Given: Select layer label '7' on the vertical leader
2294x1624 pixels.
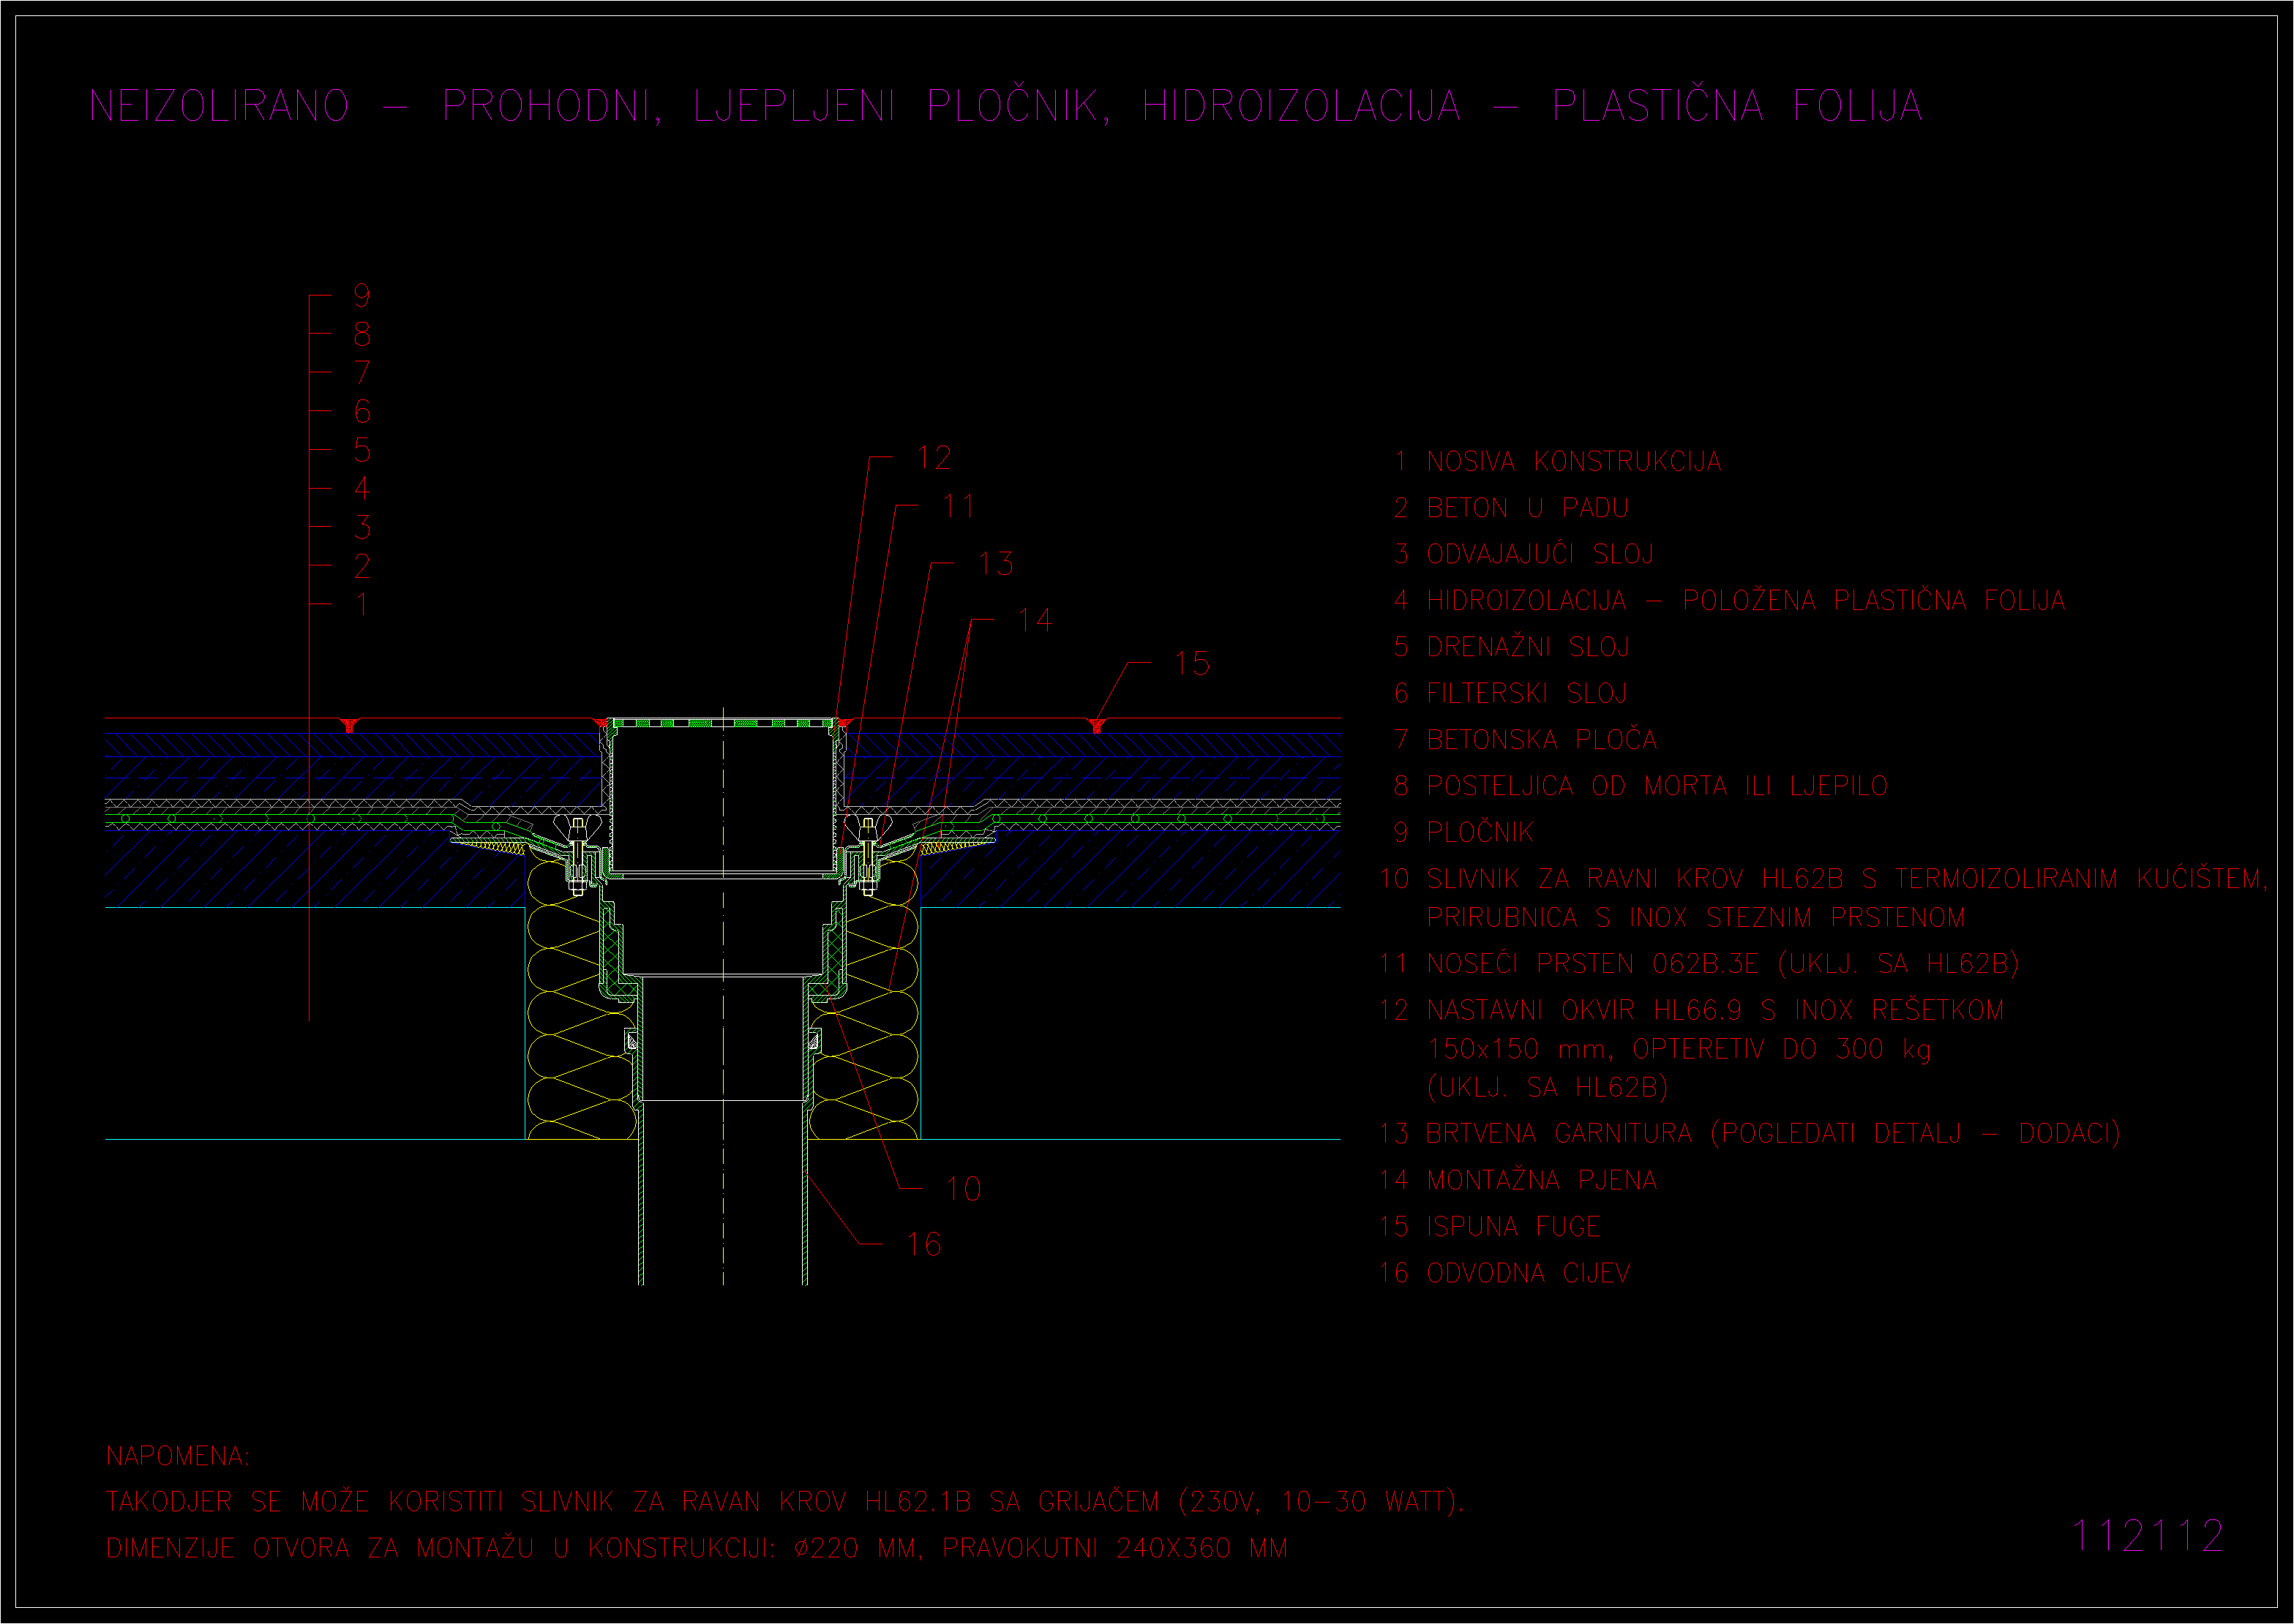Looking at the screenshot, I should [x=362, y=372].
